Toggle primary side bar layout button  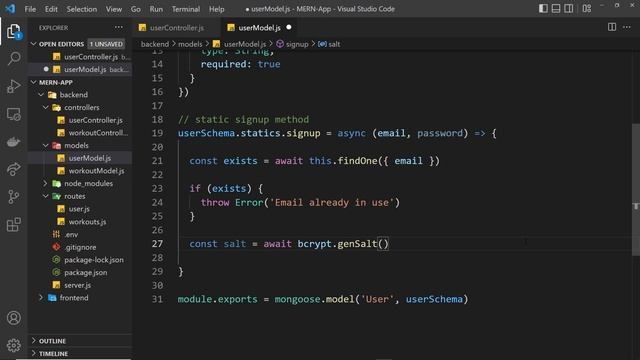click(x=543, y=9)
